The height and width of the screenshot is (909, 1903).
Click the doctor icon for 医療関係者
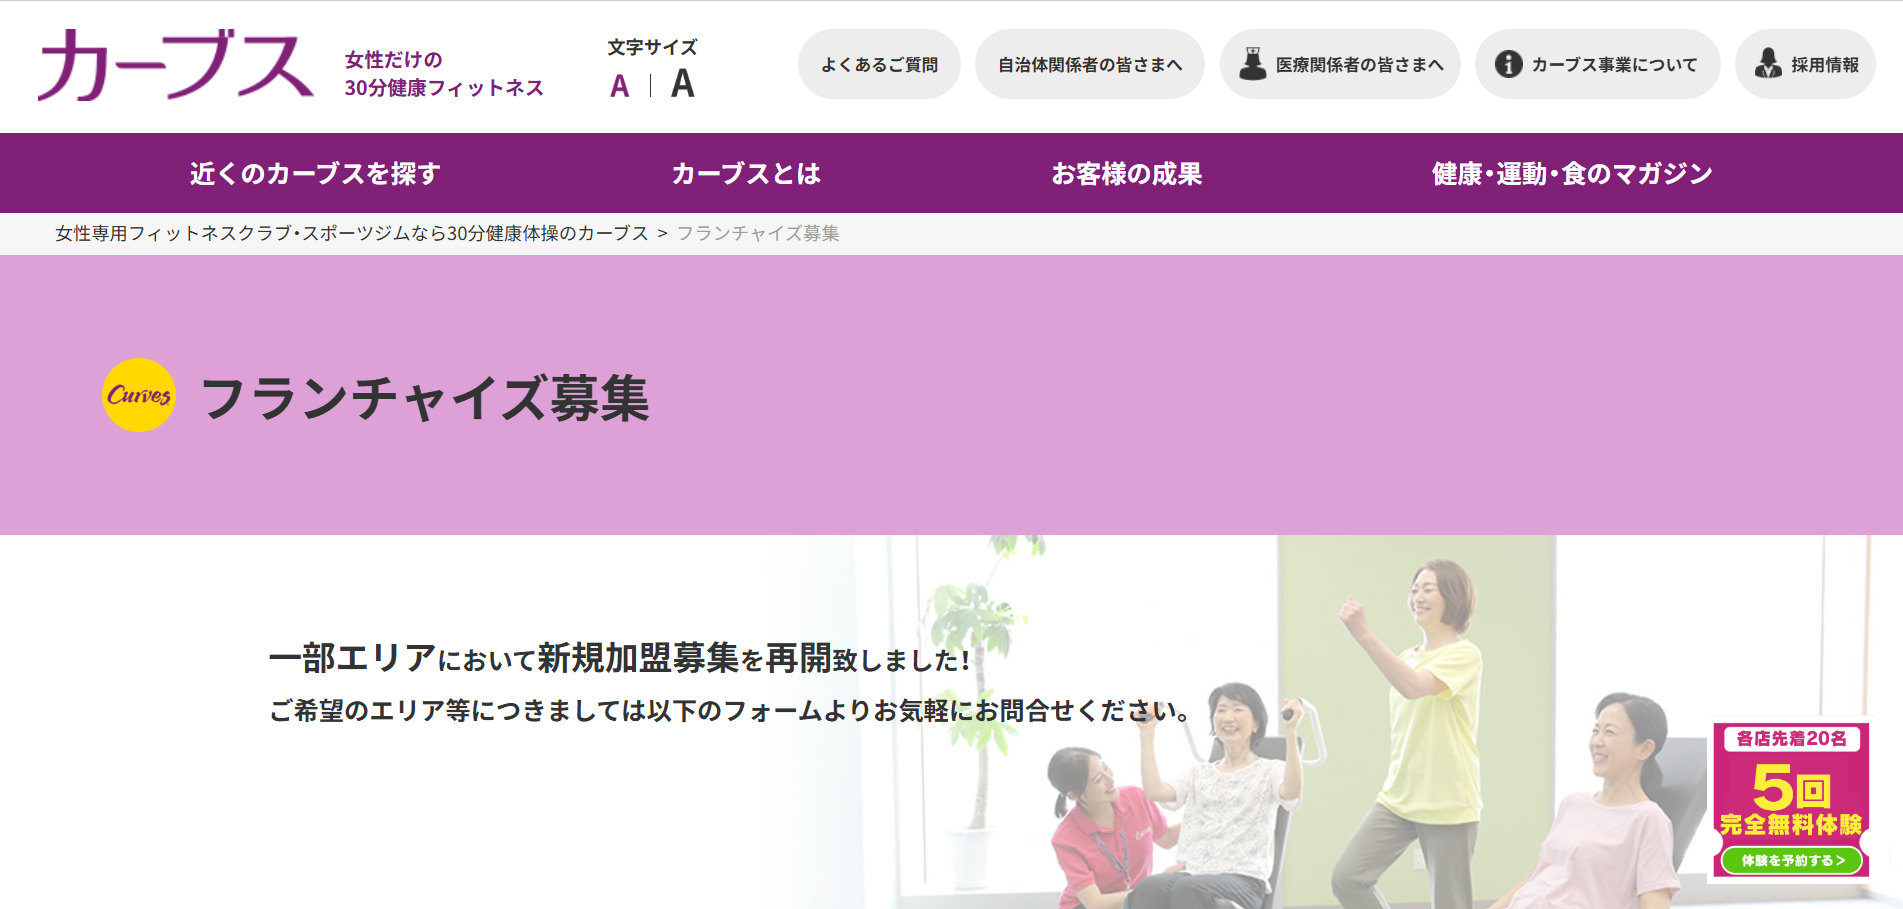click(1252, 64)
